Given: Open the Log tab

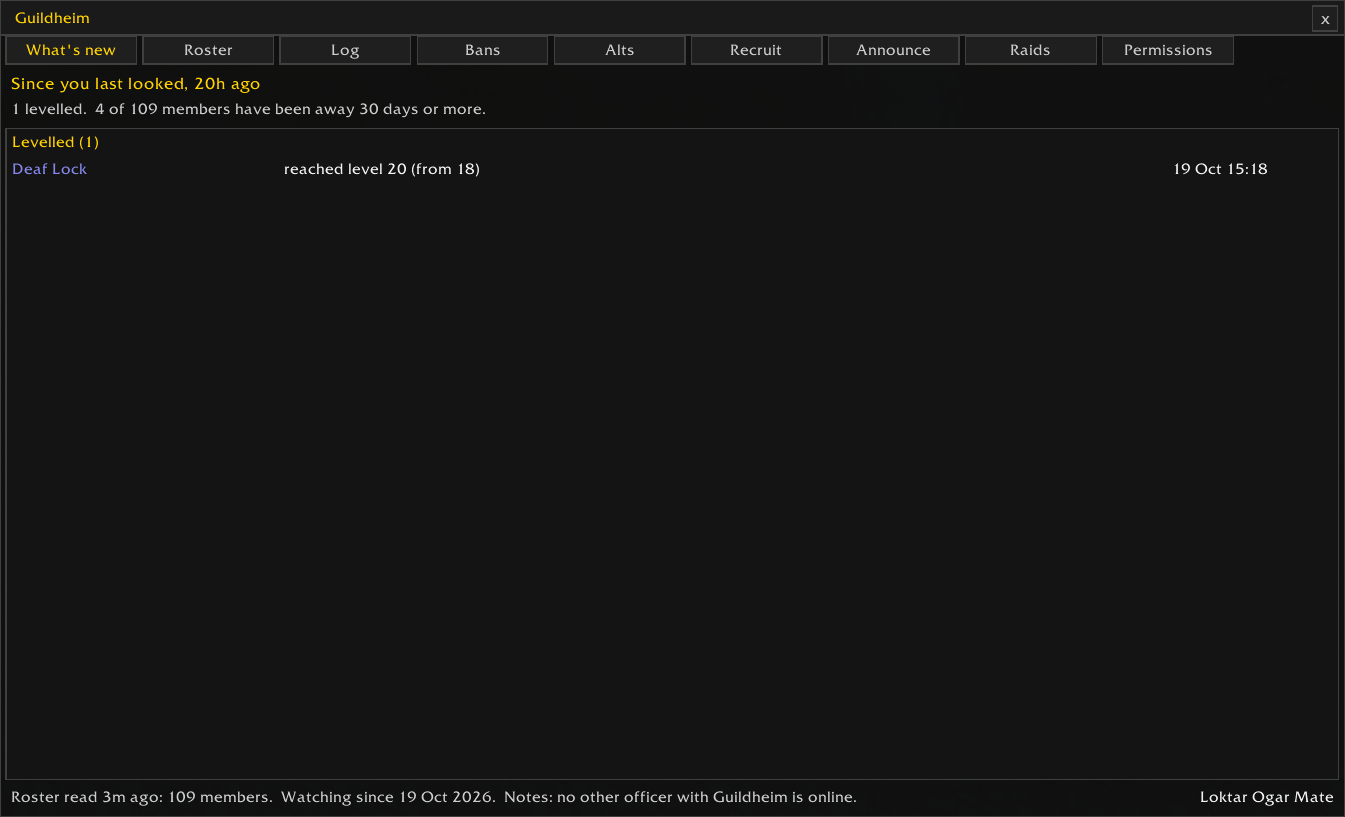Looking at the screenshot, I should click(x=345, y=50).
